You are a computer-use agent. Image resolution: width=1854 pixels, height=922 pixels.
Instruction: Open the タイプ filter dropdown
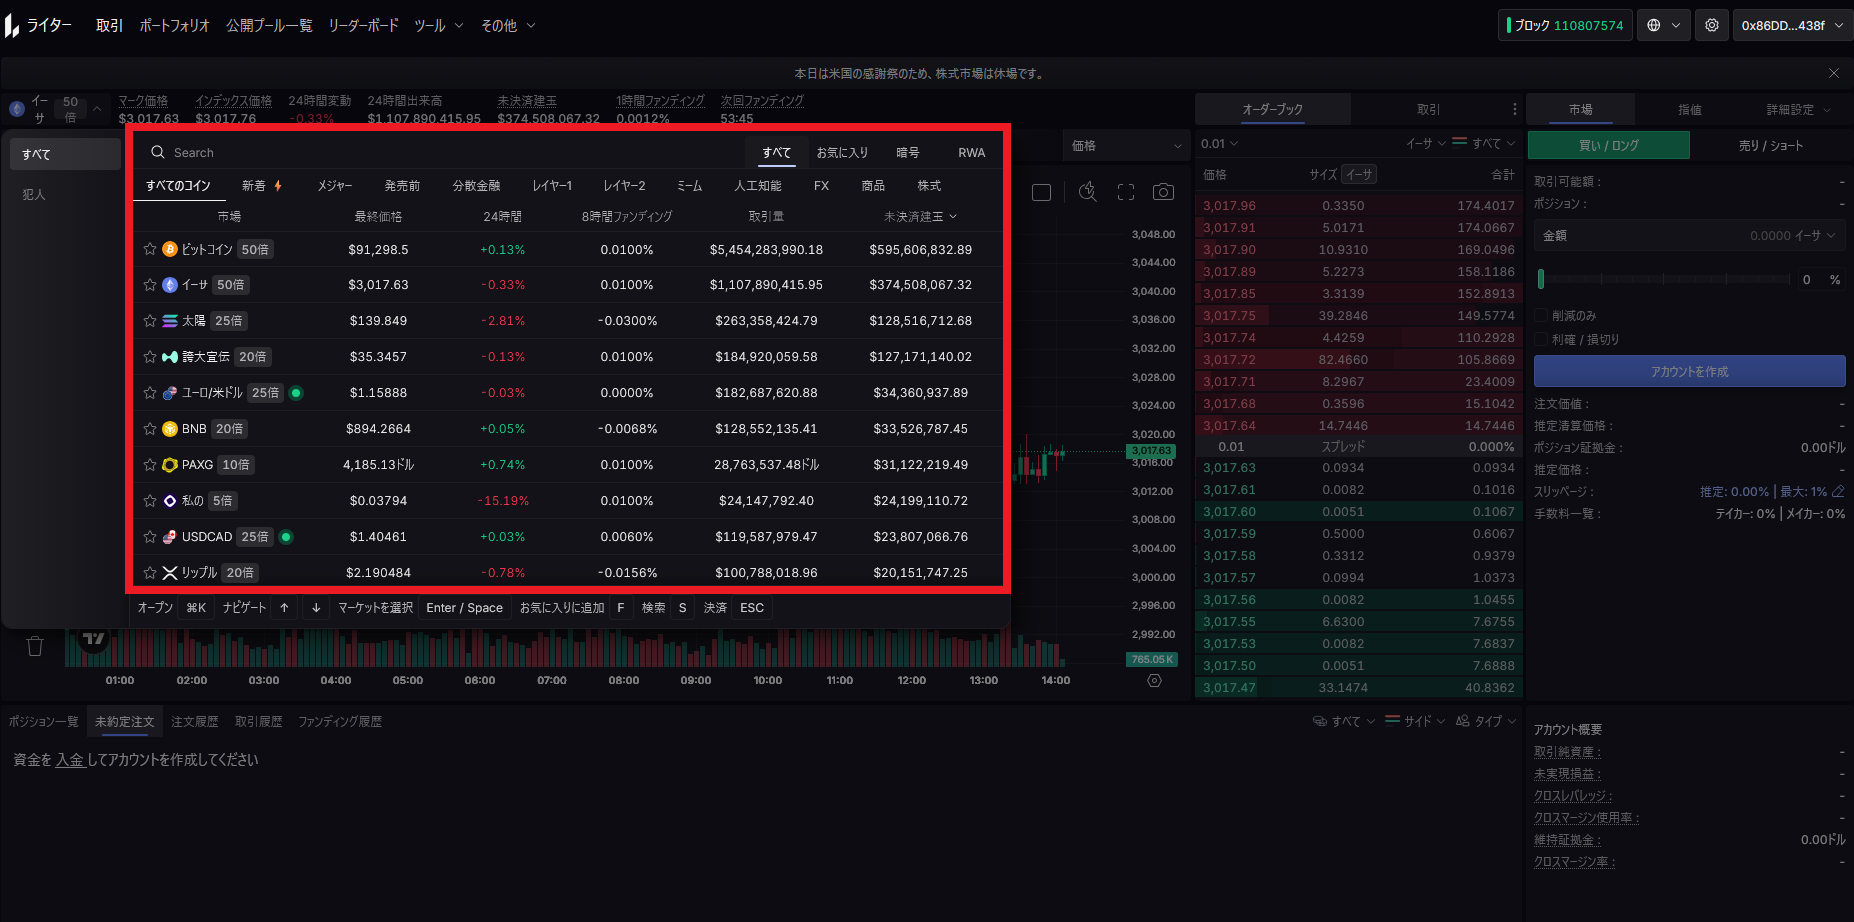(x=1487, y=721)
